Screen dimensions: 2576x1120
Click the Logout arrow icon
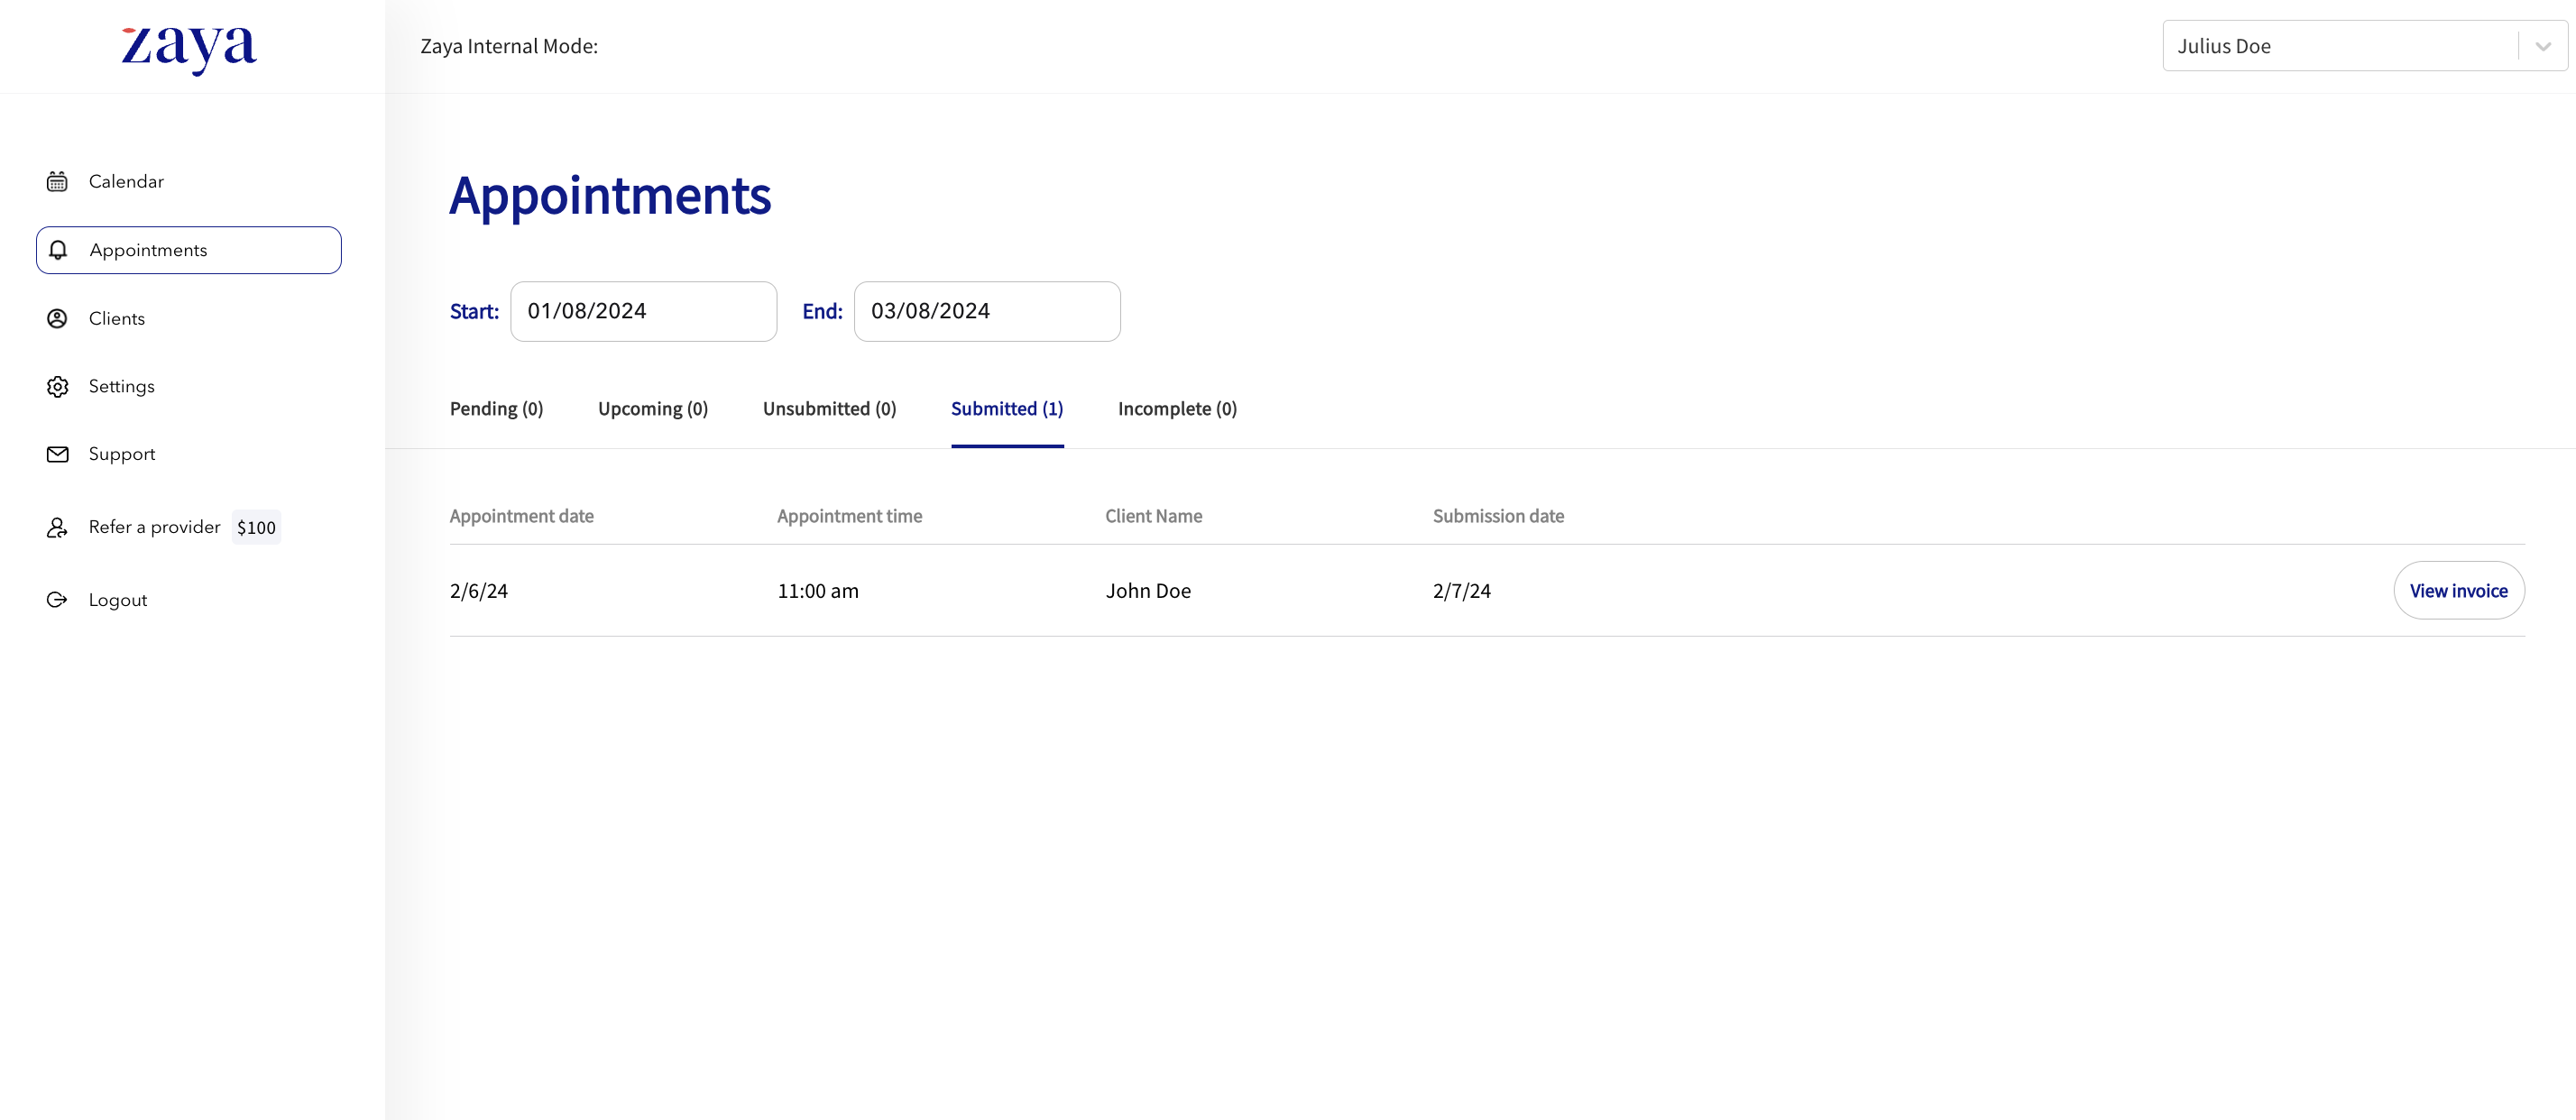click(x=57, y=600)
